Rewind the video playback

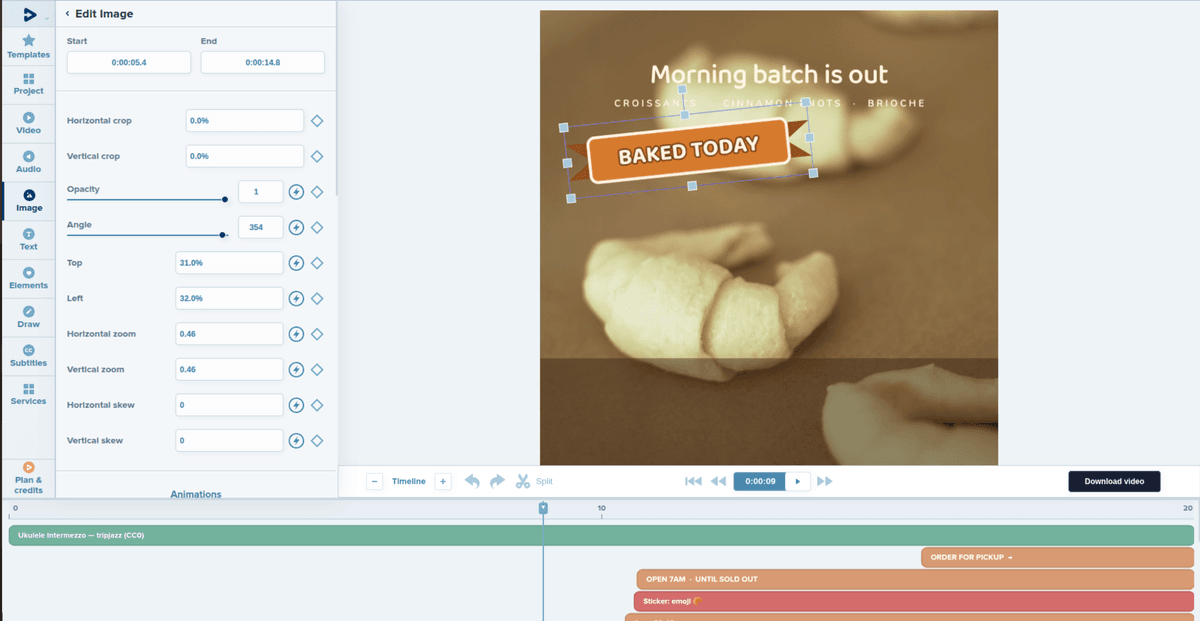tap(718, 481)
